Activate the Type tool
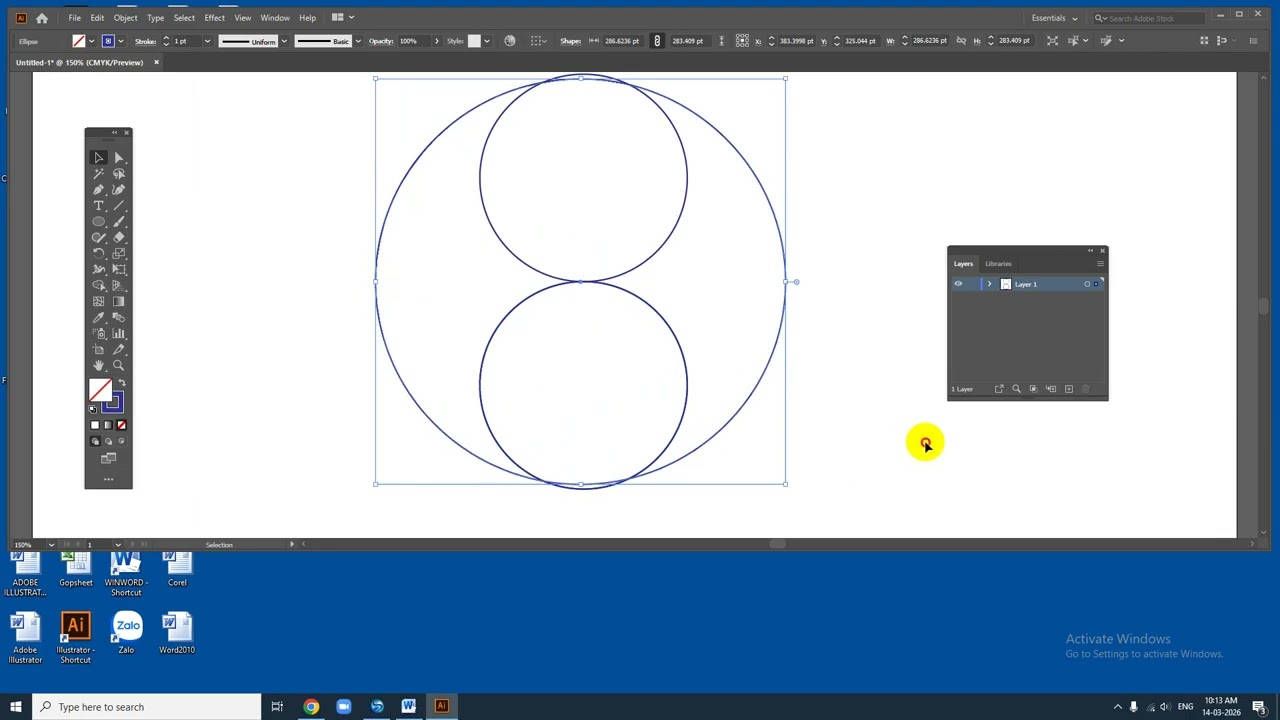Image resolution: width=1280 pixels, height=720 pixels. 98,206
